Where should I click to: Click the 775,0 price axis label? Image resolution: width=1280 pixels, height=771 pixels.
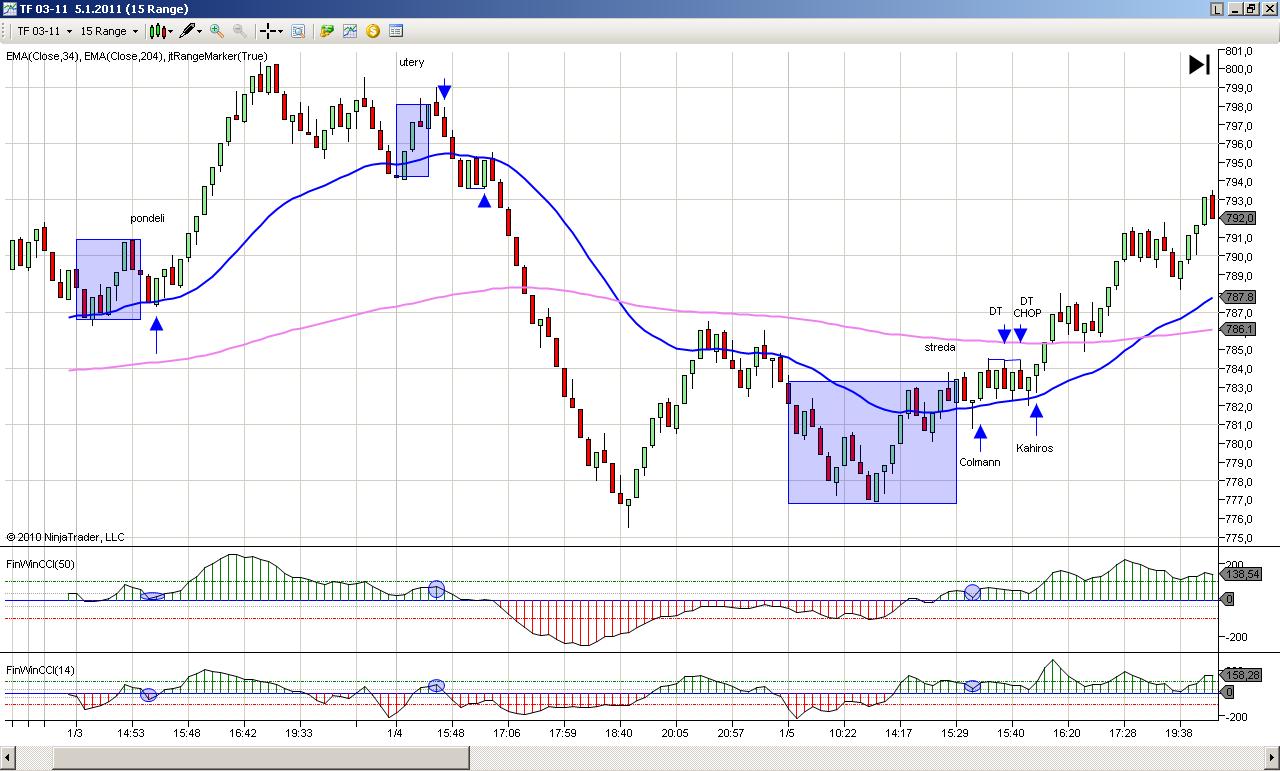point(1240,538)
